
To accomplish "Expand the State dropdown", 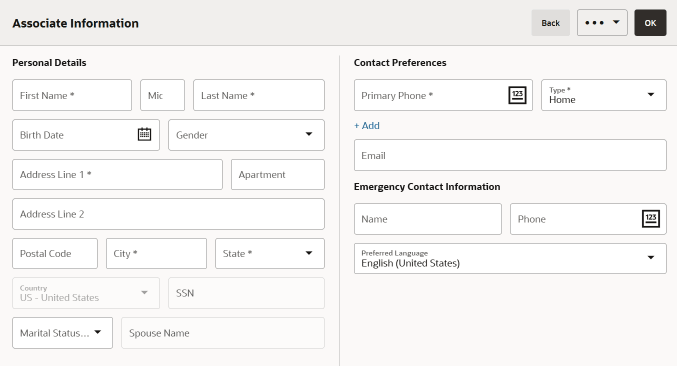I will 270,253.
